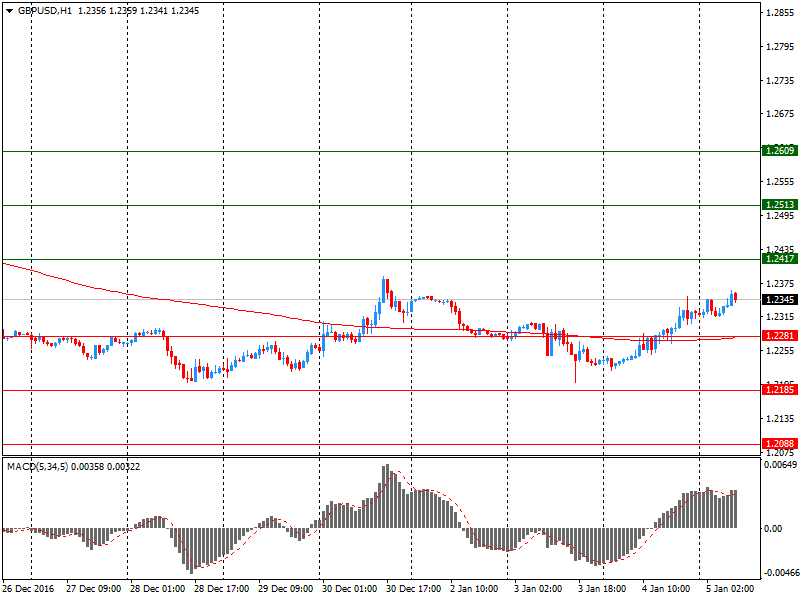Viewport: 800px width, 600px height.
Task: Select the 1.2281 red level label
Action: [x=780, y=336]
